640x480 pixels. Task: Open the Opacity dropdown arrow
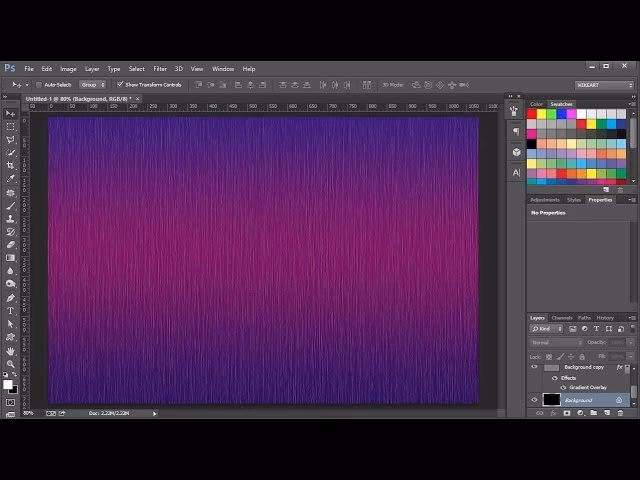(631, 342)
